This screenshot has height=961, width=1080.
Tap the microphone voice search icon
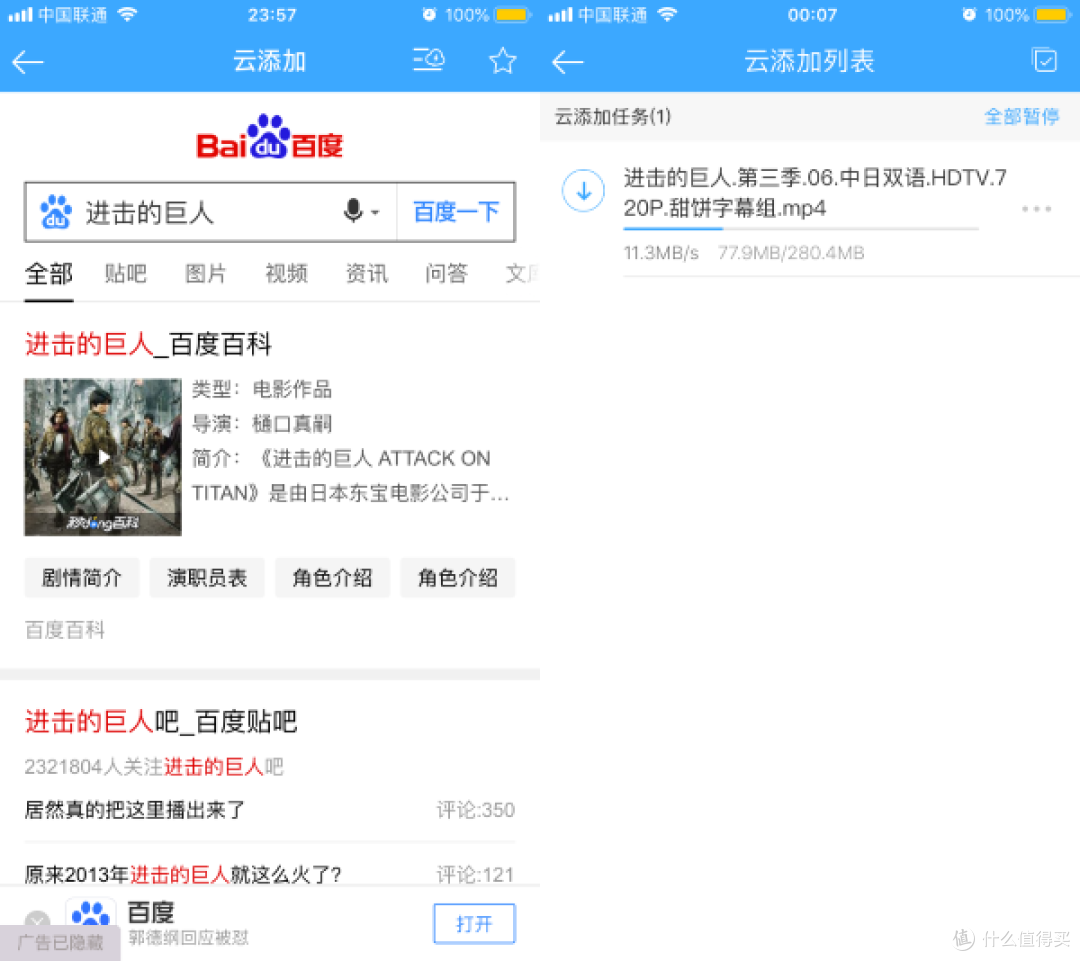pyautogui.click(x=353, y=211)
